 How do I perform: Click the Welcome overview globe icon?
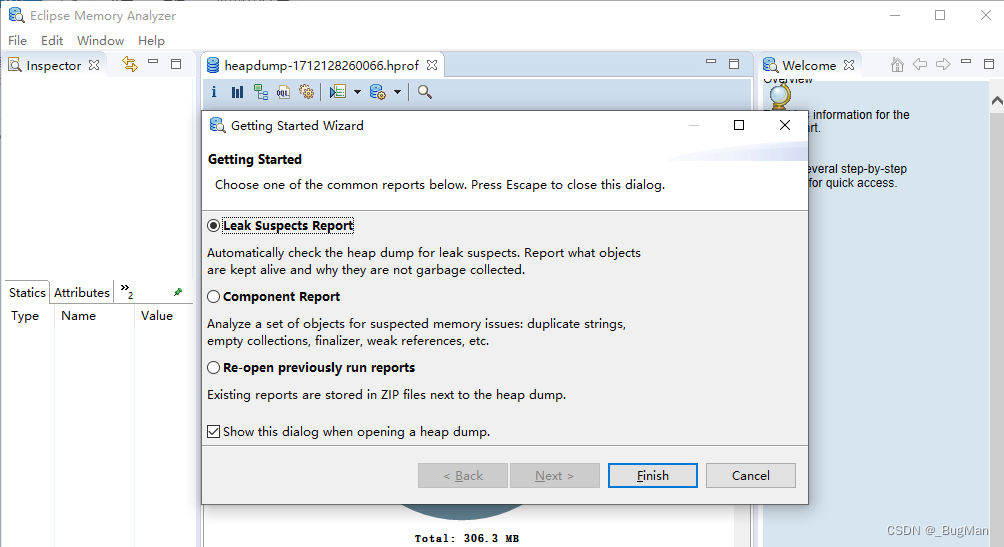point(780,95)
